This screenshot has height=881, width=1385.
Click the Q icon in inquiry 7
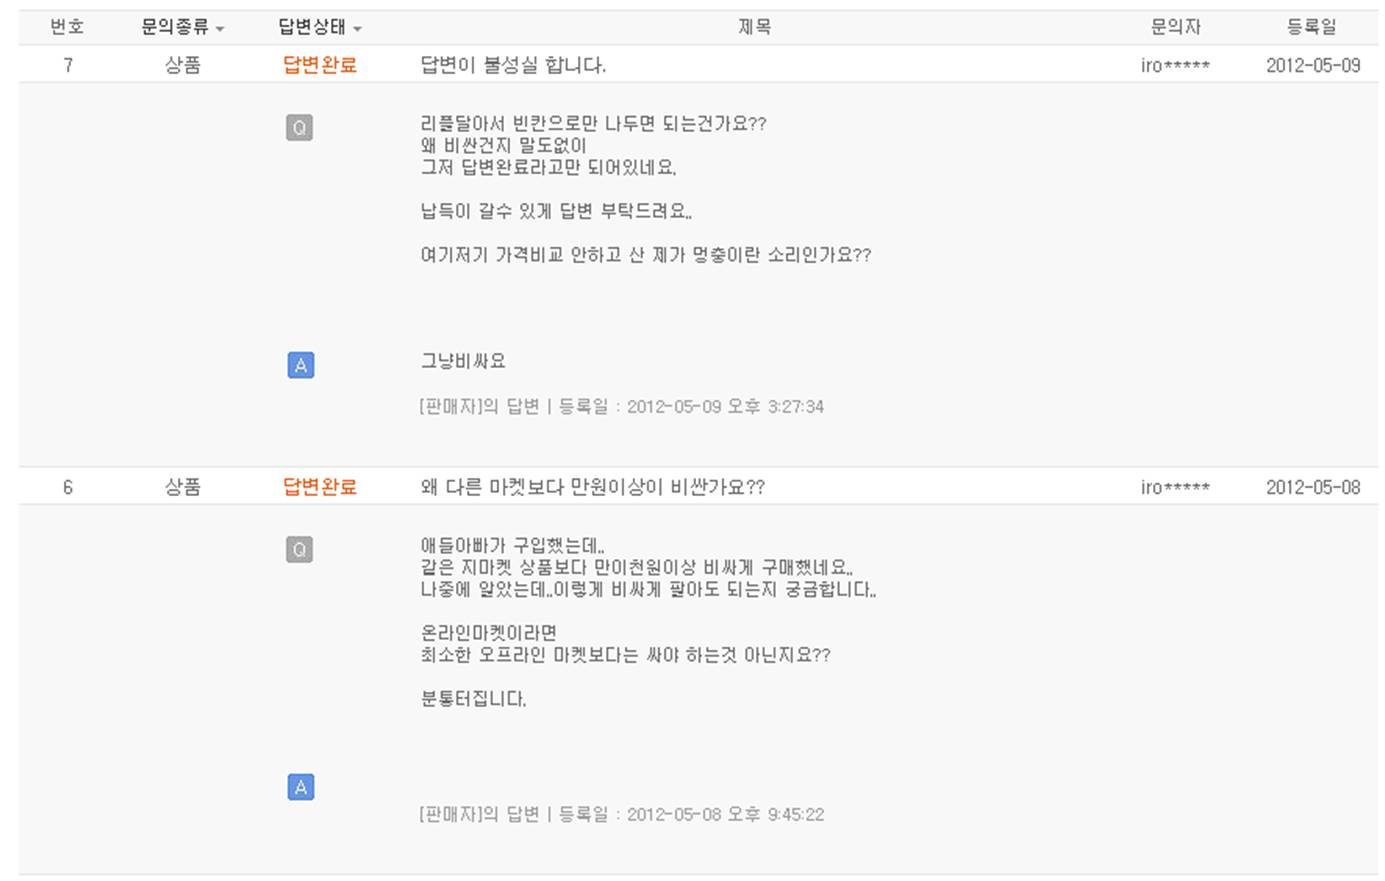click(x=299, y=127)
